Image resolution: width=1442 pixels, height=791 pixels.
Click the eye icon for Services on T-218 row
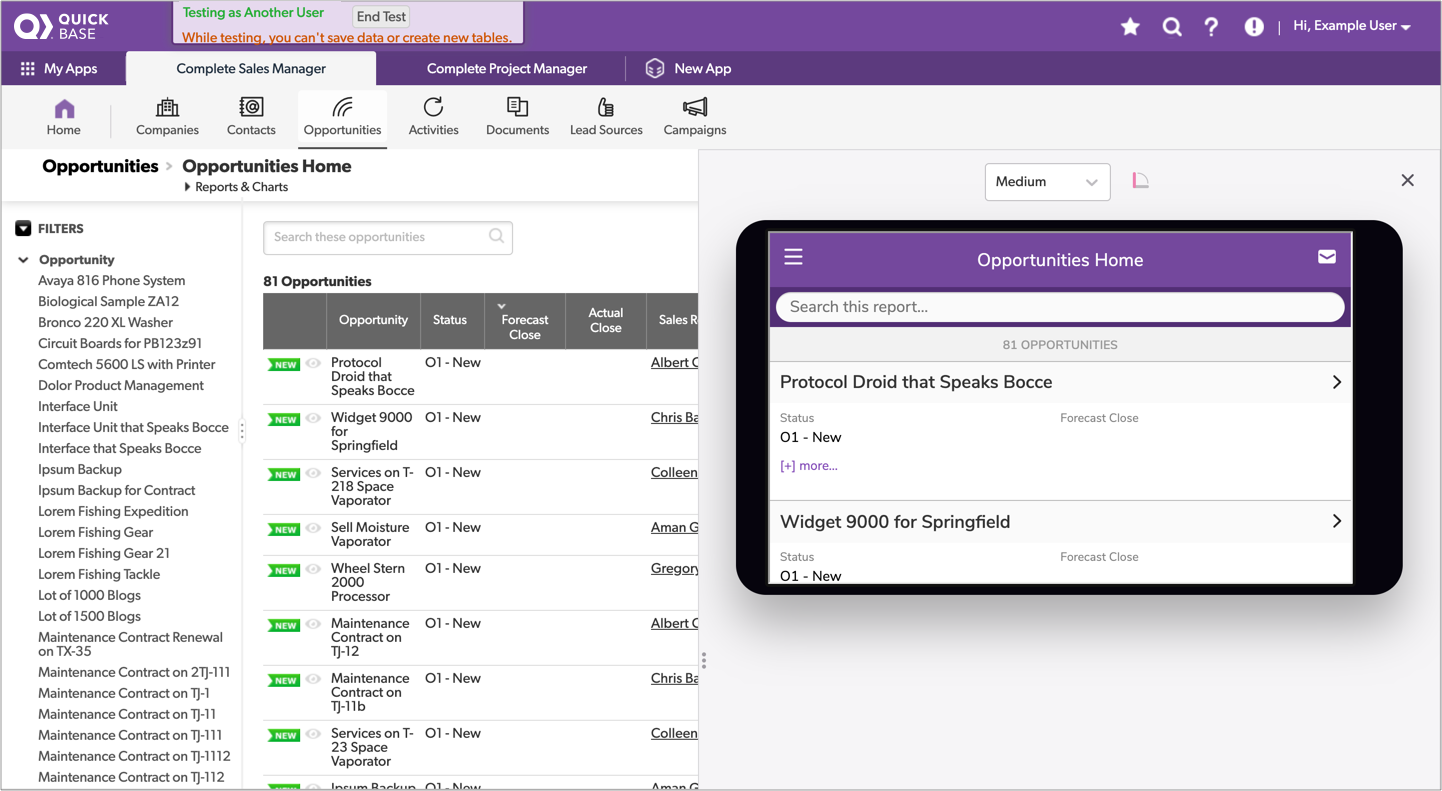point(313,474)
